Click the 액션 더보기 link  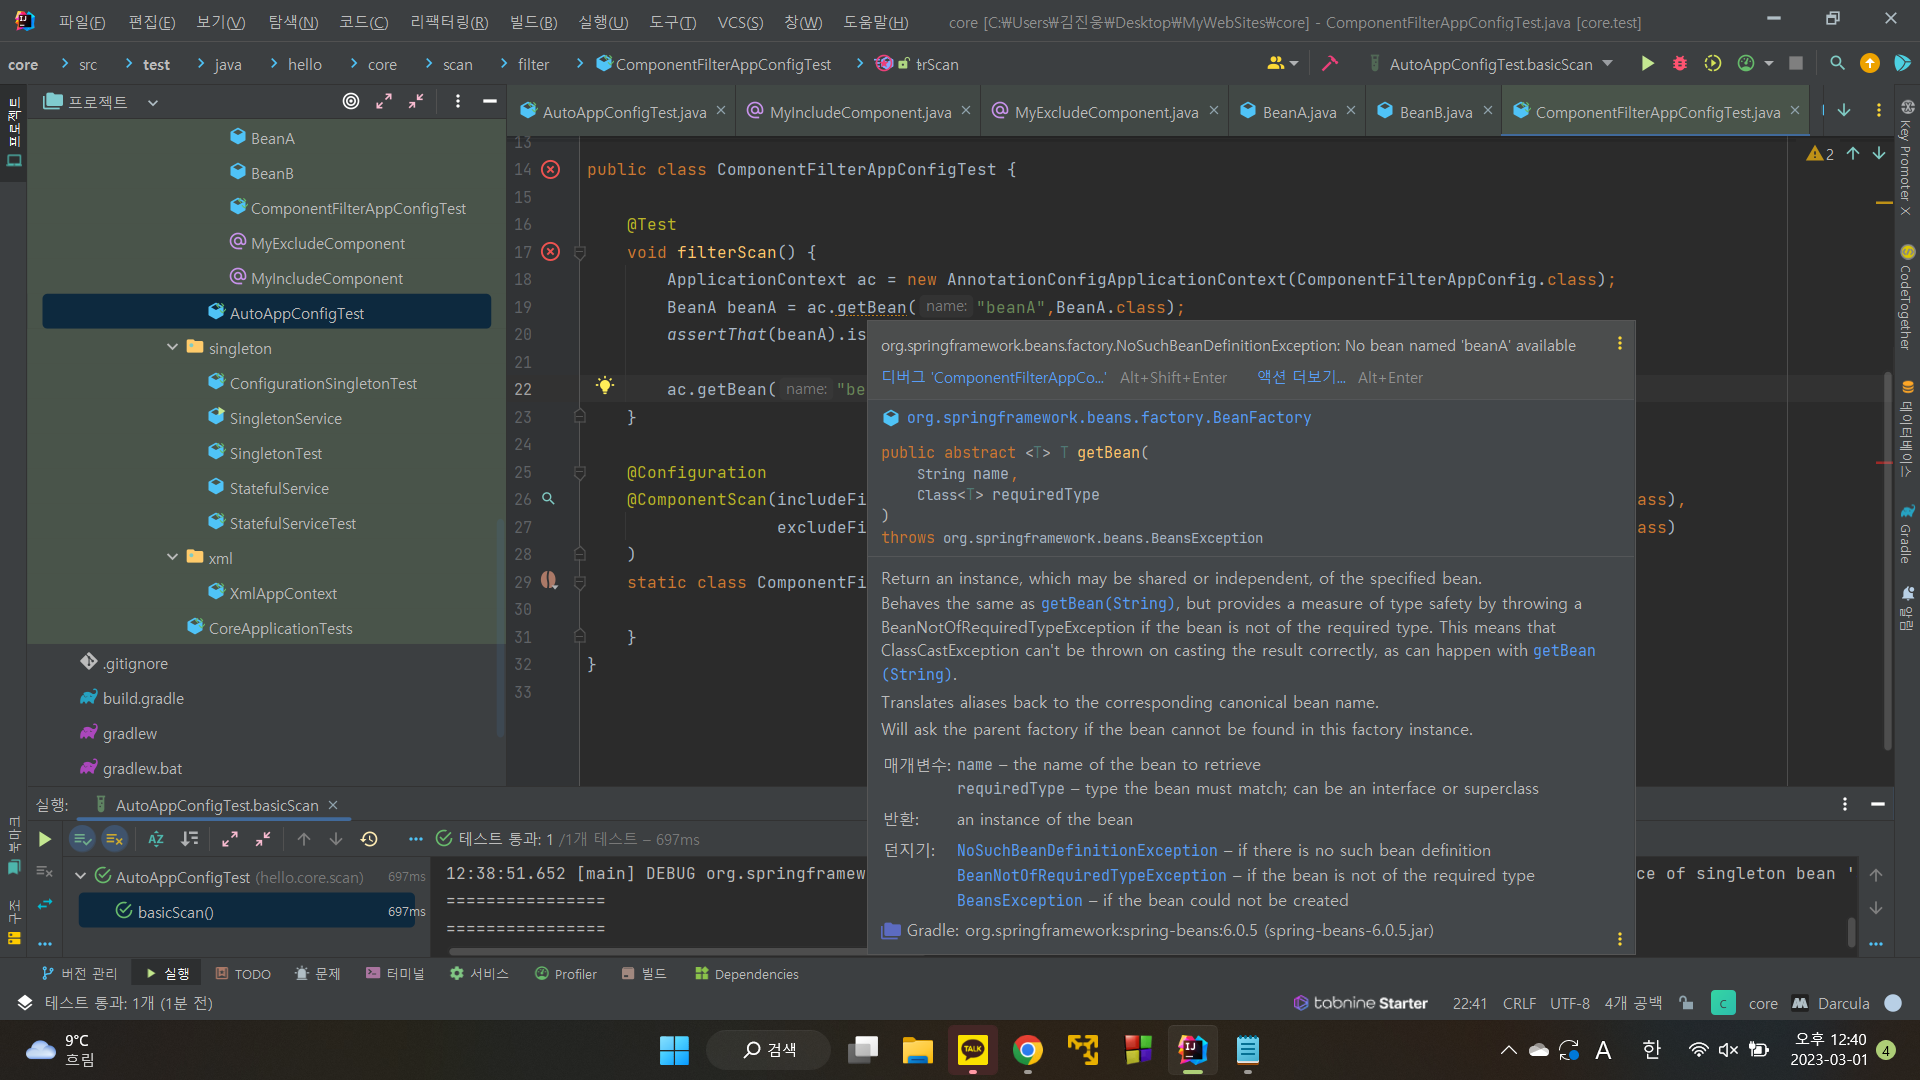tap(1301, 377)
